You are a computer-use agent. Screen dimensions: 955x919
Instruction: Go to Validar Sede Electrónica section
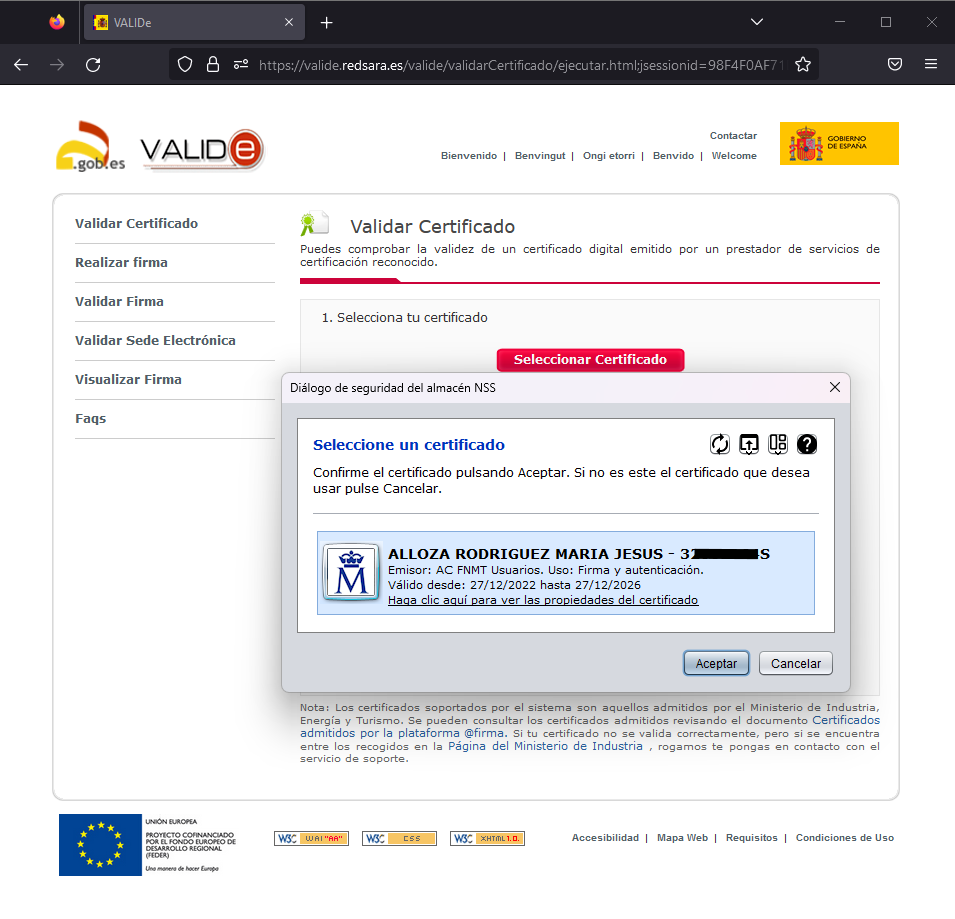155,341
